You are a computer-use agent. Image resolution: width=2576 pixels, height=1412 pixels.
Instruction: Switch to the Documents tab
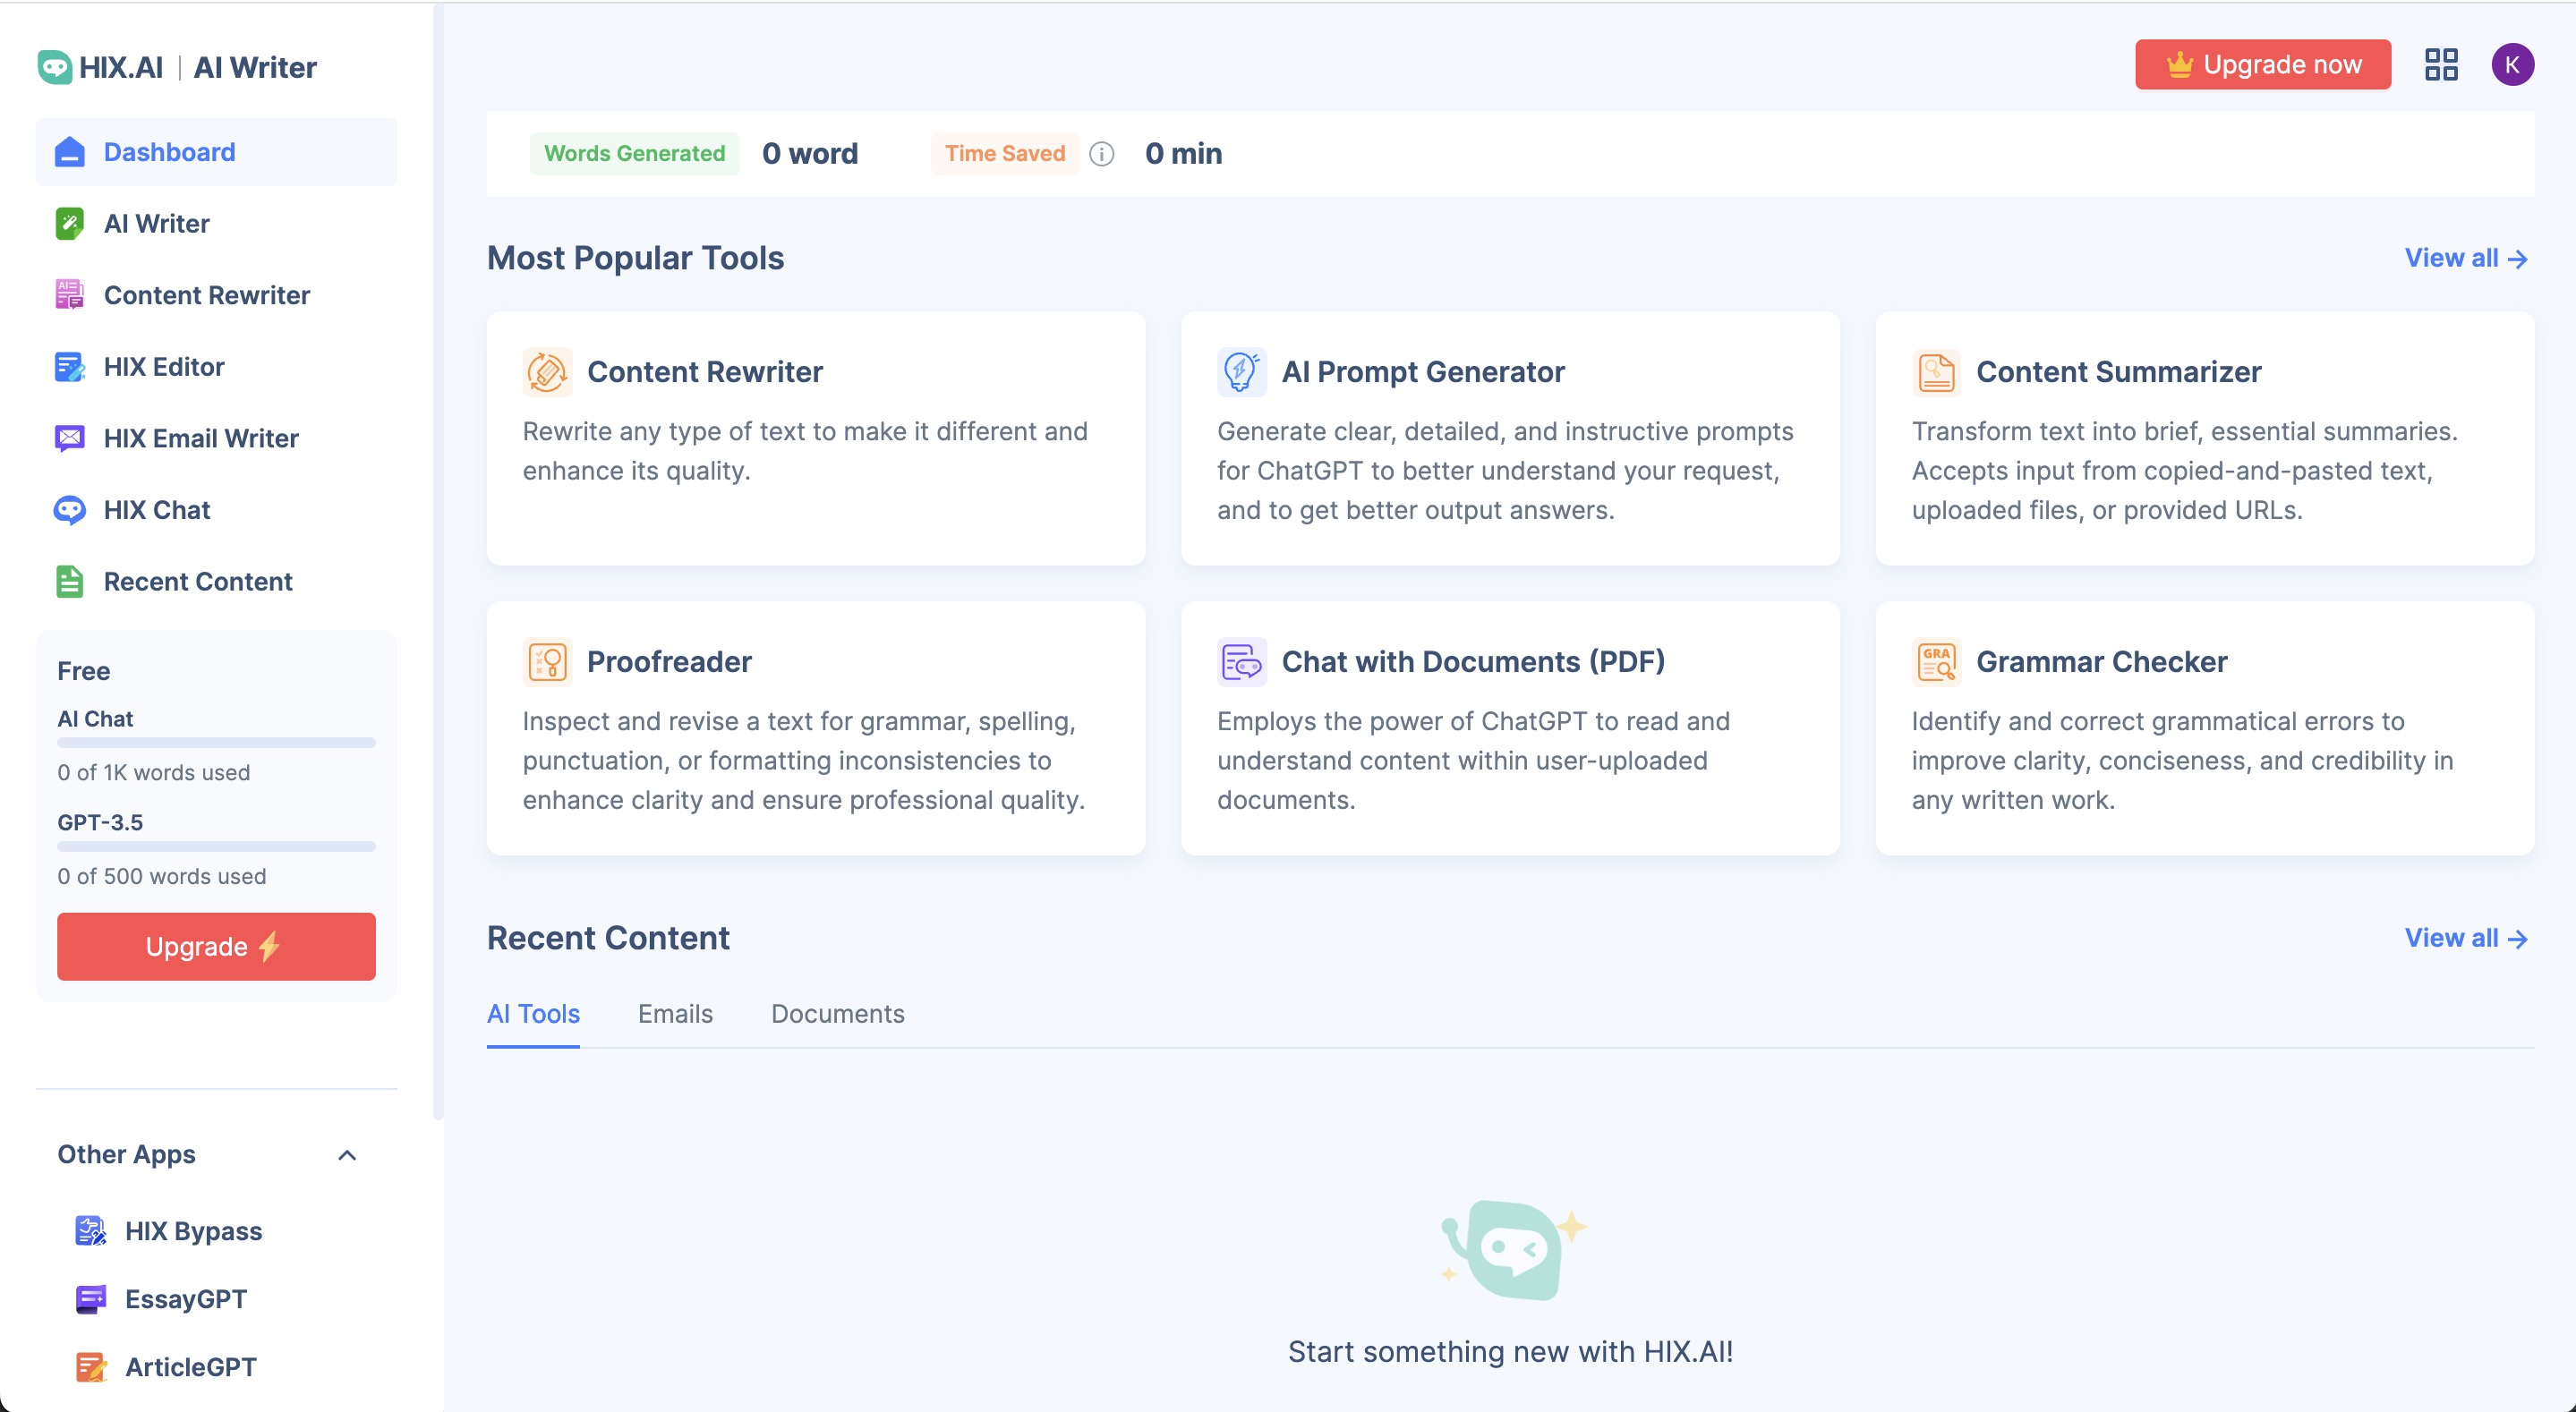837,1014
